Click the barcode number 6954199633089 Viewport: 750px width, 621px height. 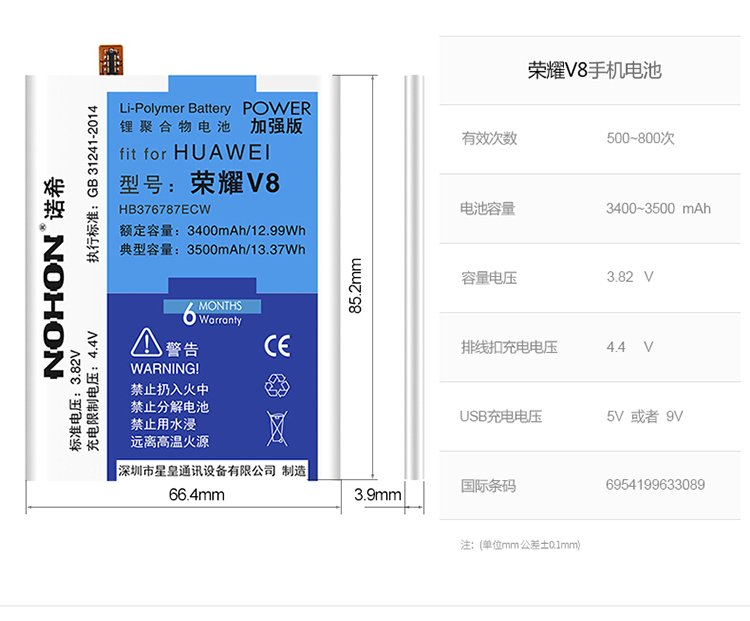click(655, 485)
